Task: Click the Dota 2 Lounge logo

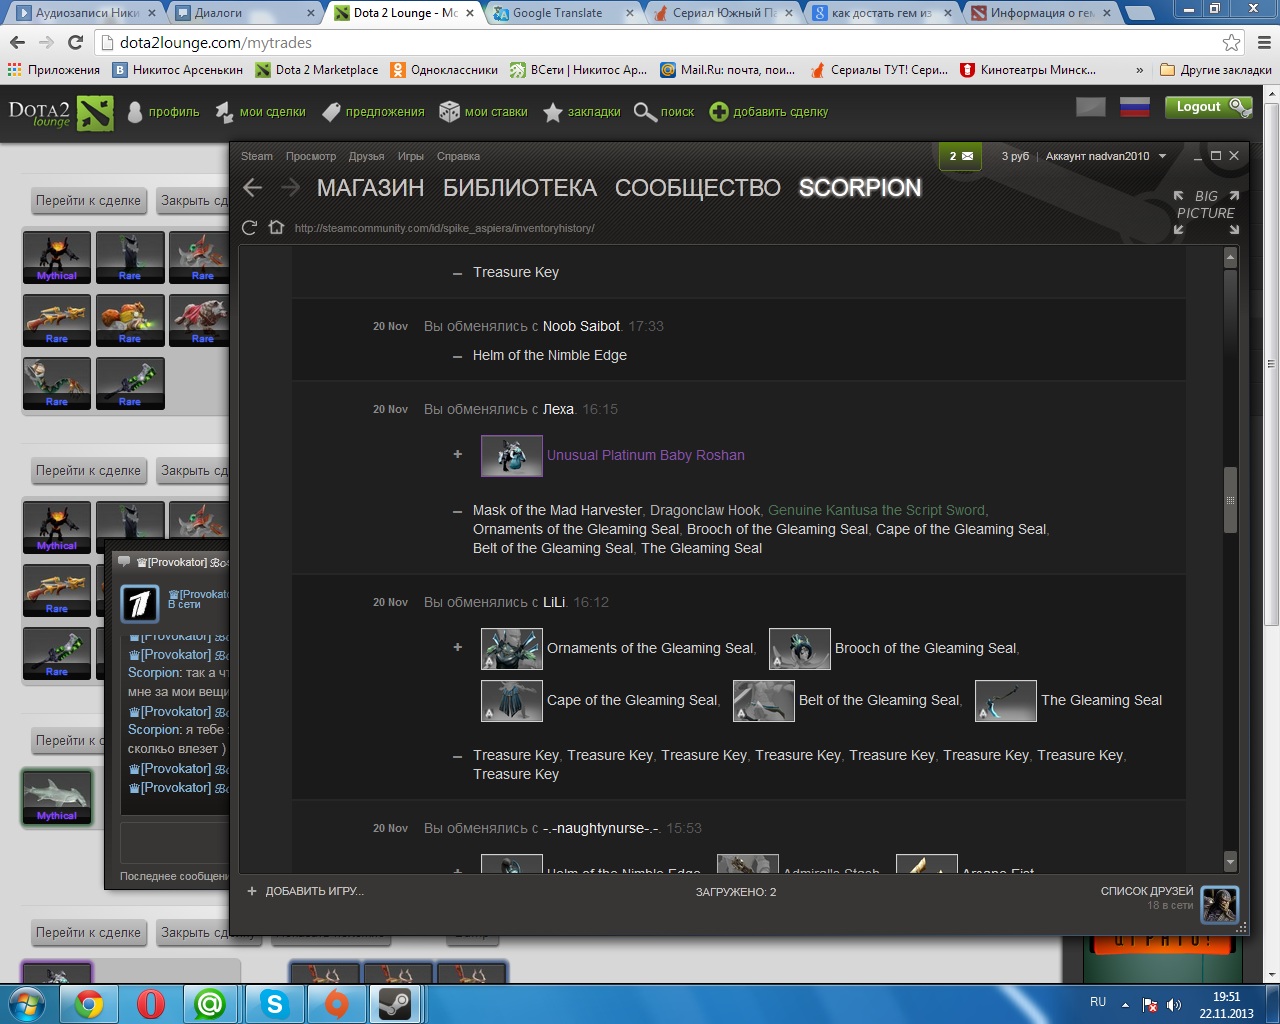Action: pyautogui.click(x=61, y=113)
